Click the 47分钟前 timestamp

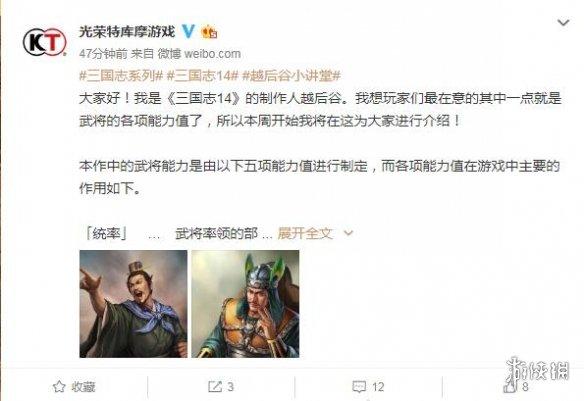103,54
